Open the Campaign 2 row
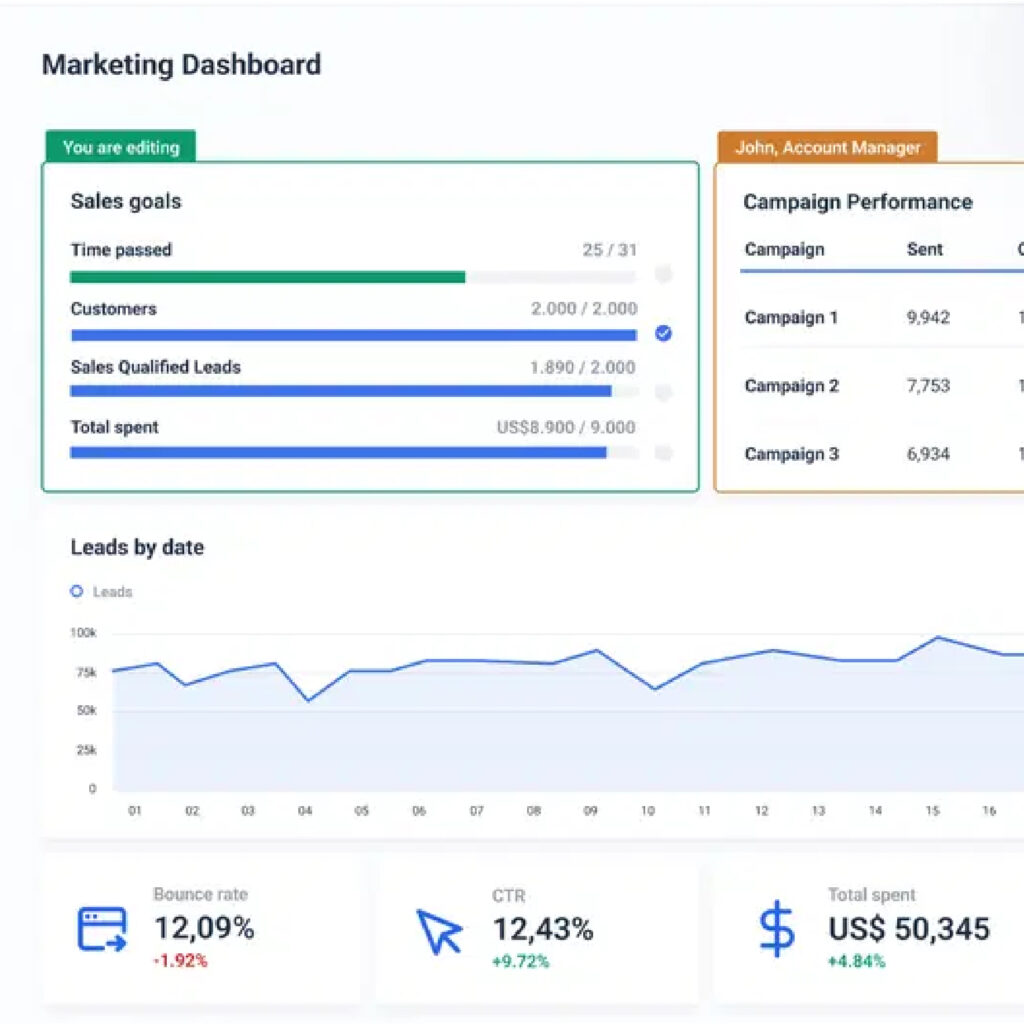The height and width of the screenshot is (1024, 1024). (791, 386)
